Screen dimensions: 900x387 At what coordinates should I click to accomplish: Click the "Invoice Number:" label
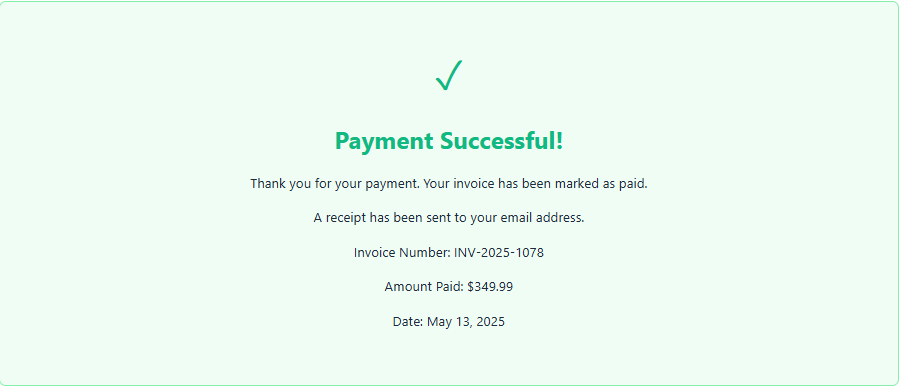[x=402, y=253]
